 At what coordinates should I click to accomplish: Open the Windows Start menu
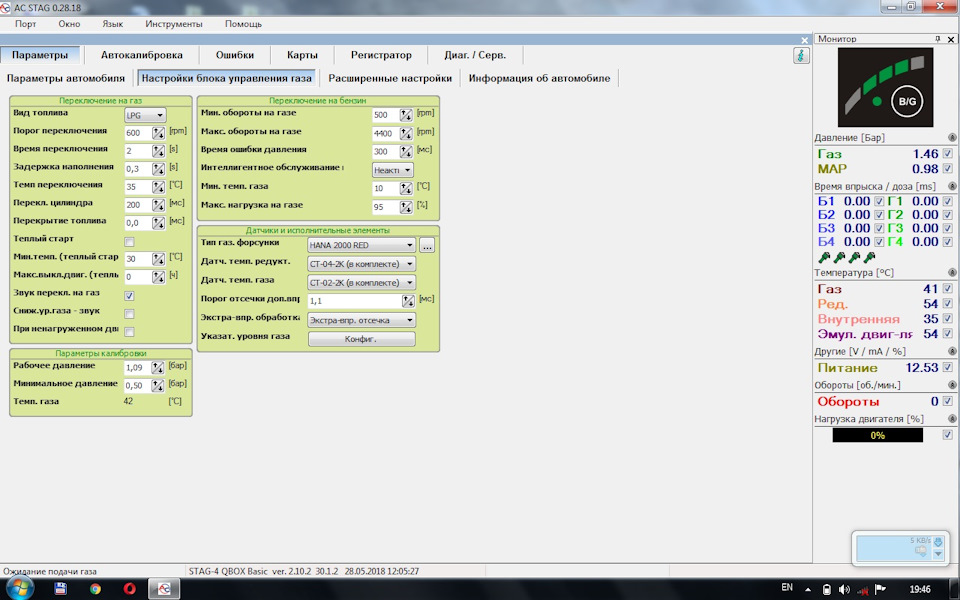[x=18, y=588]
